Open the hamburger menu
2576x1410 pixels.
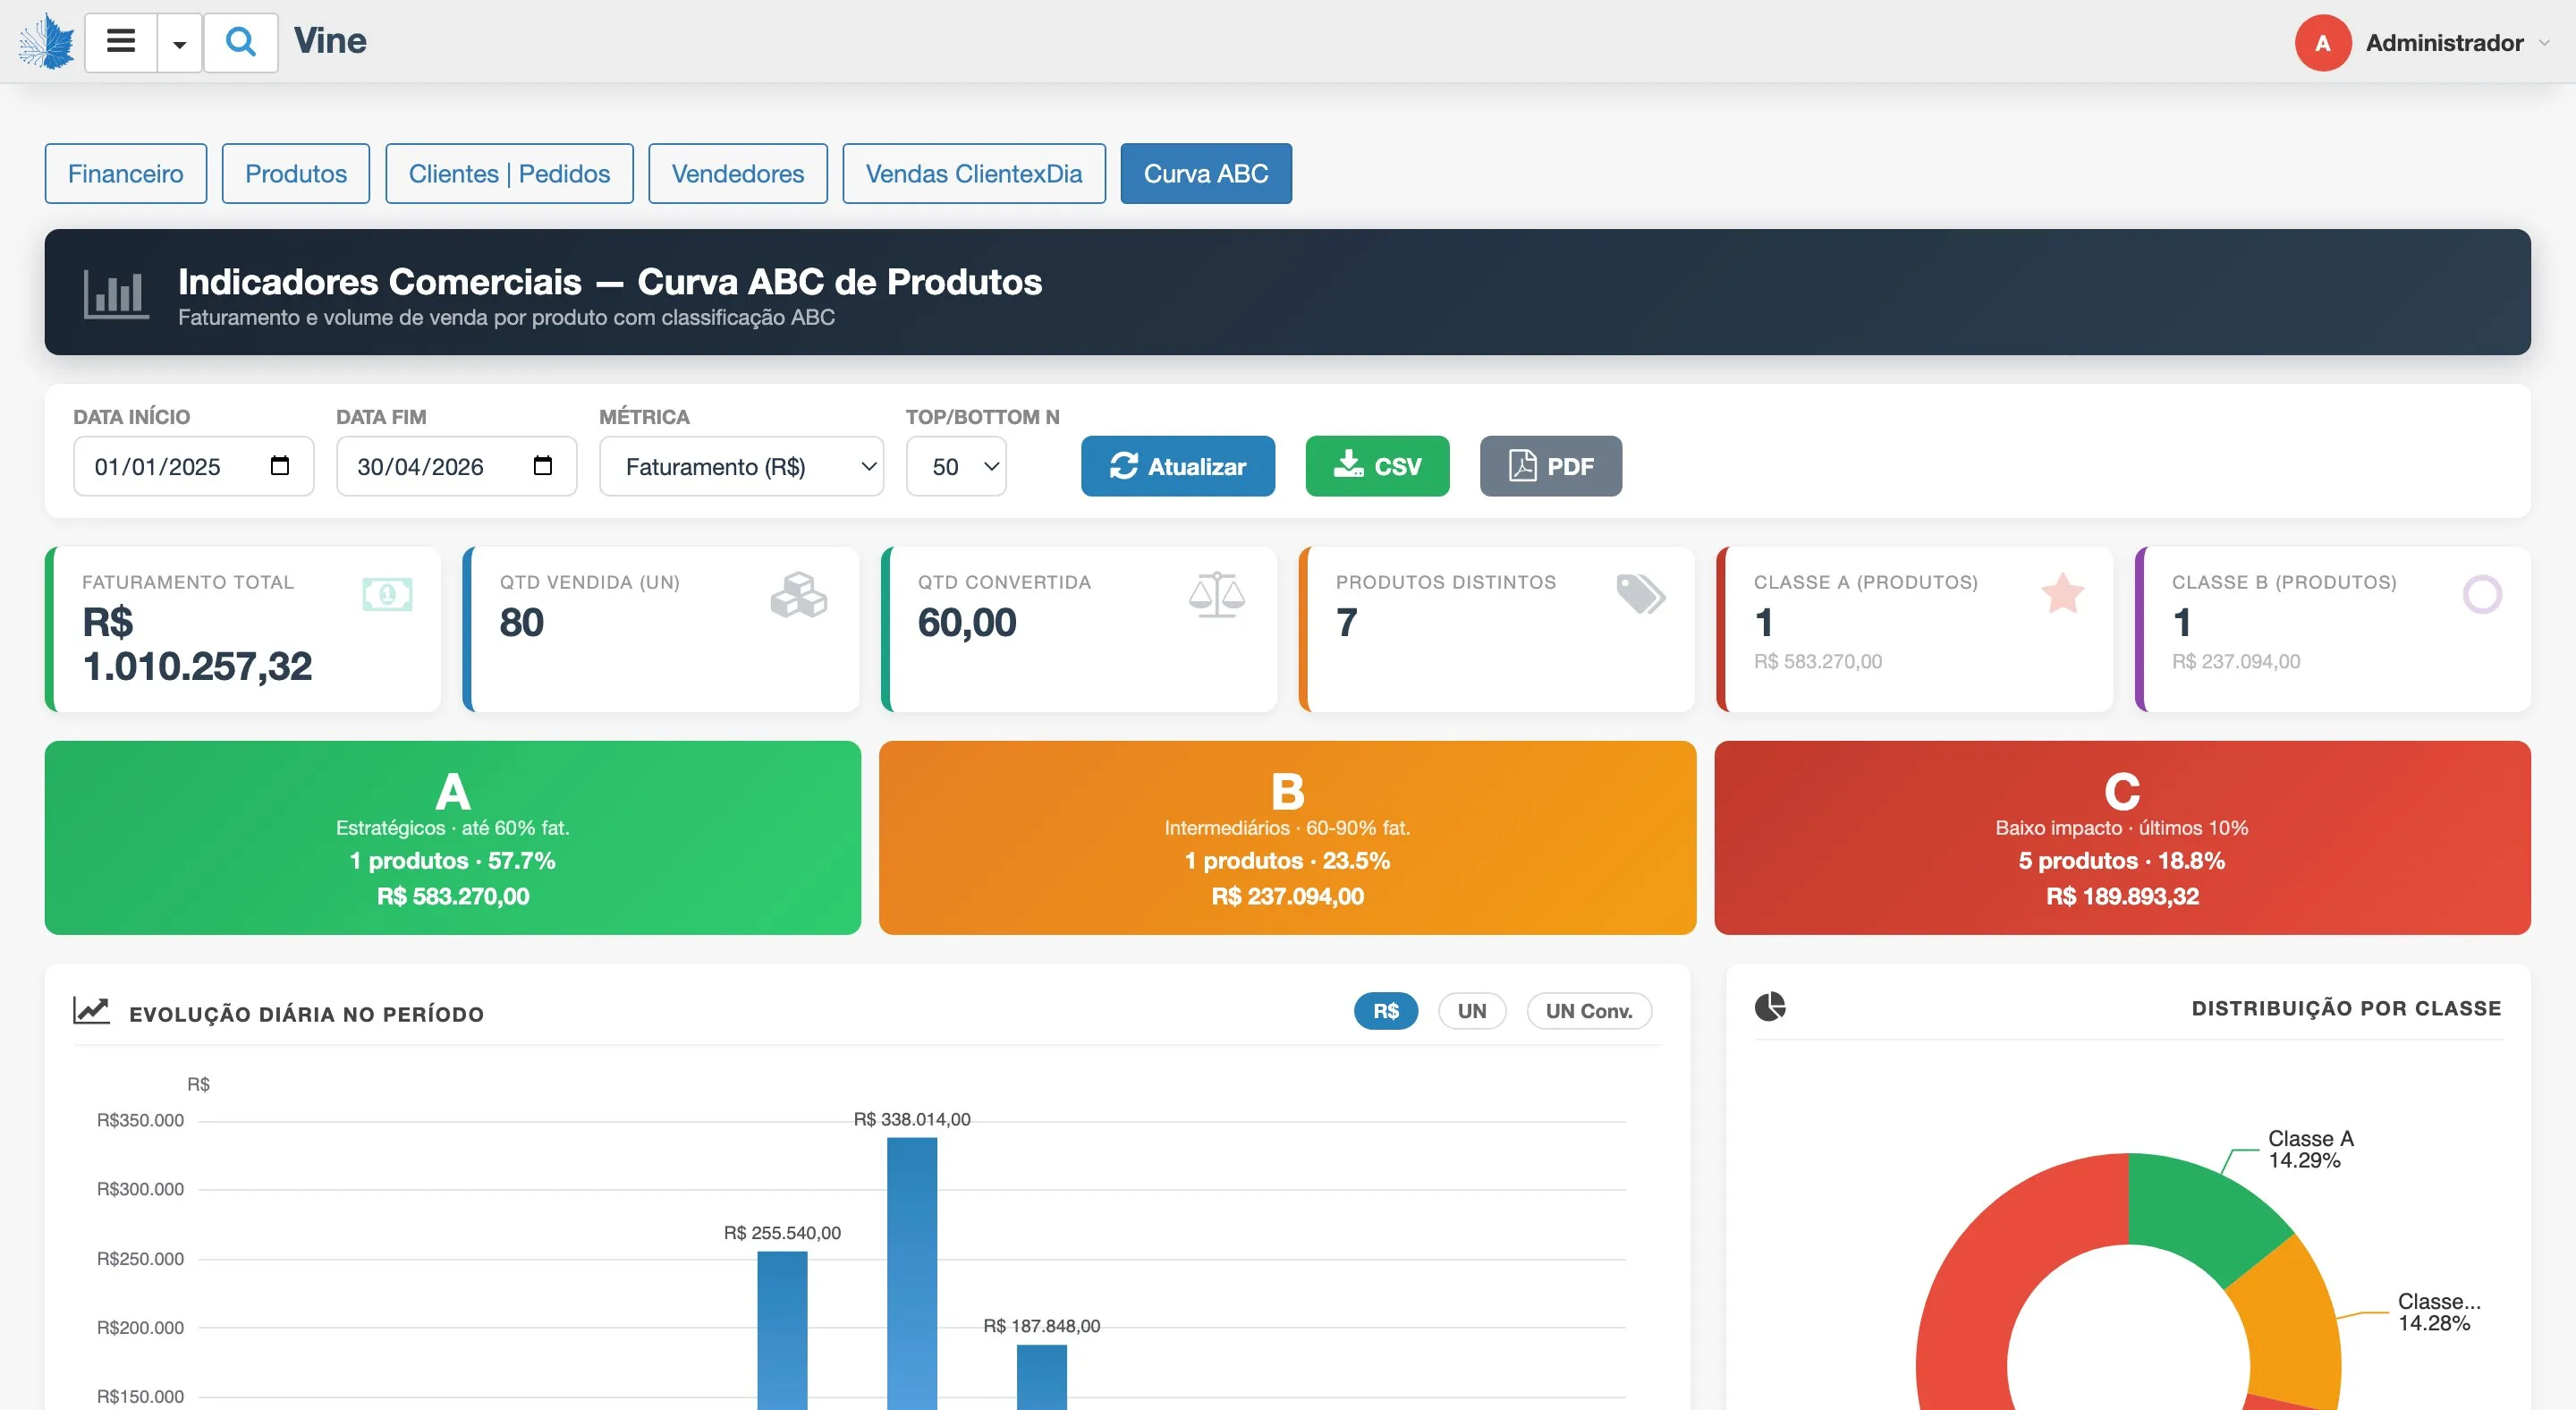(x=121, y=42)
